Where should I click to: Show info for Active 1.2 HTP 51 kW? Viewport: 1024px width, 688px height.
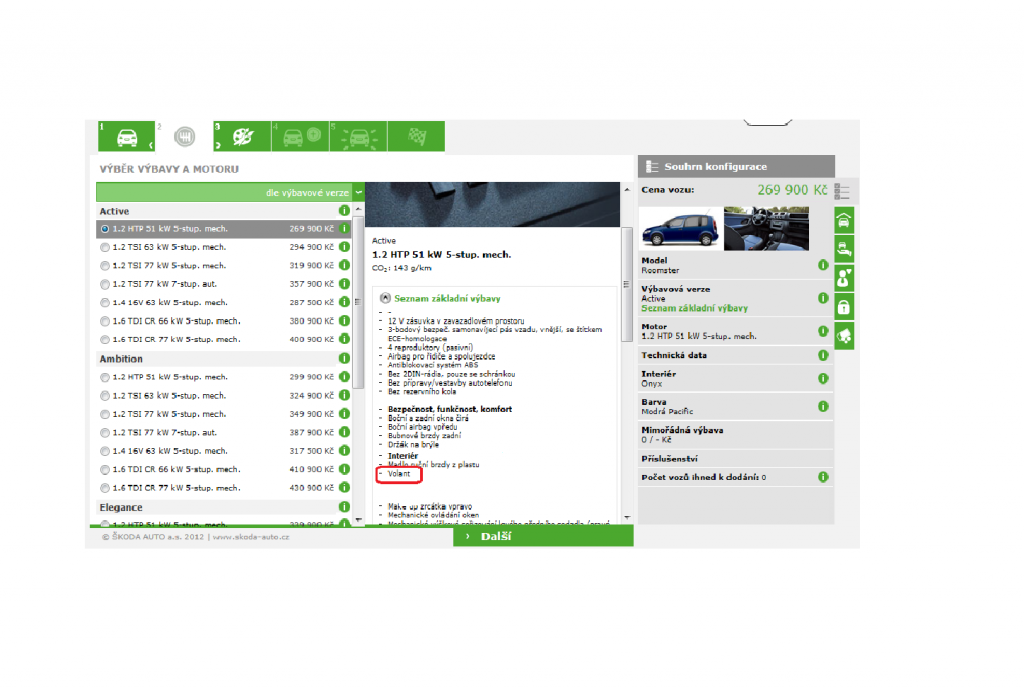click(x=344, y=229)
